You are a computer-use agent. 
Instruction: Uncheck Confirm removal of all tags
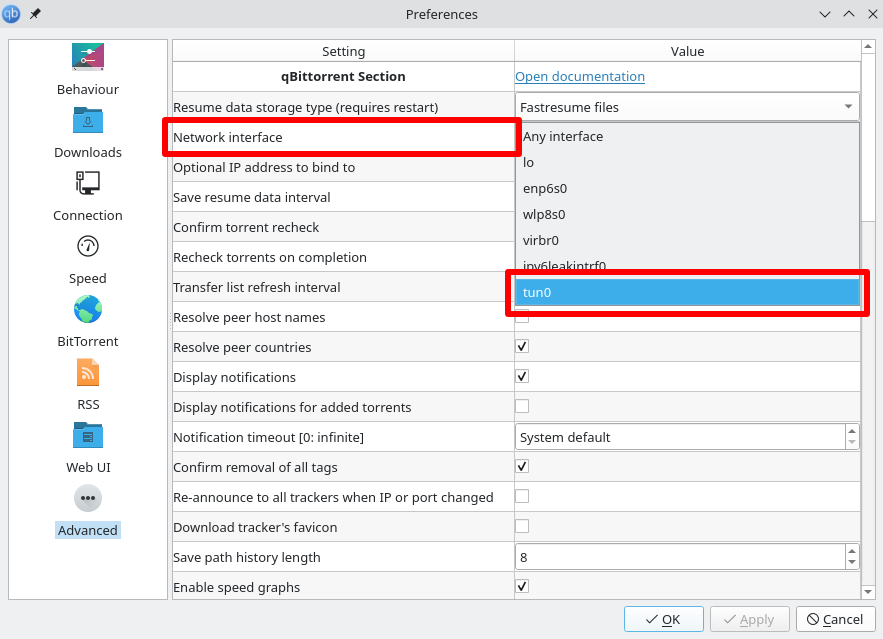(522, 466)
